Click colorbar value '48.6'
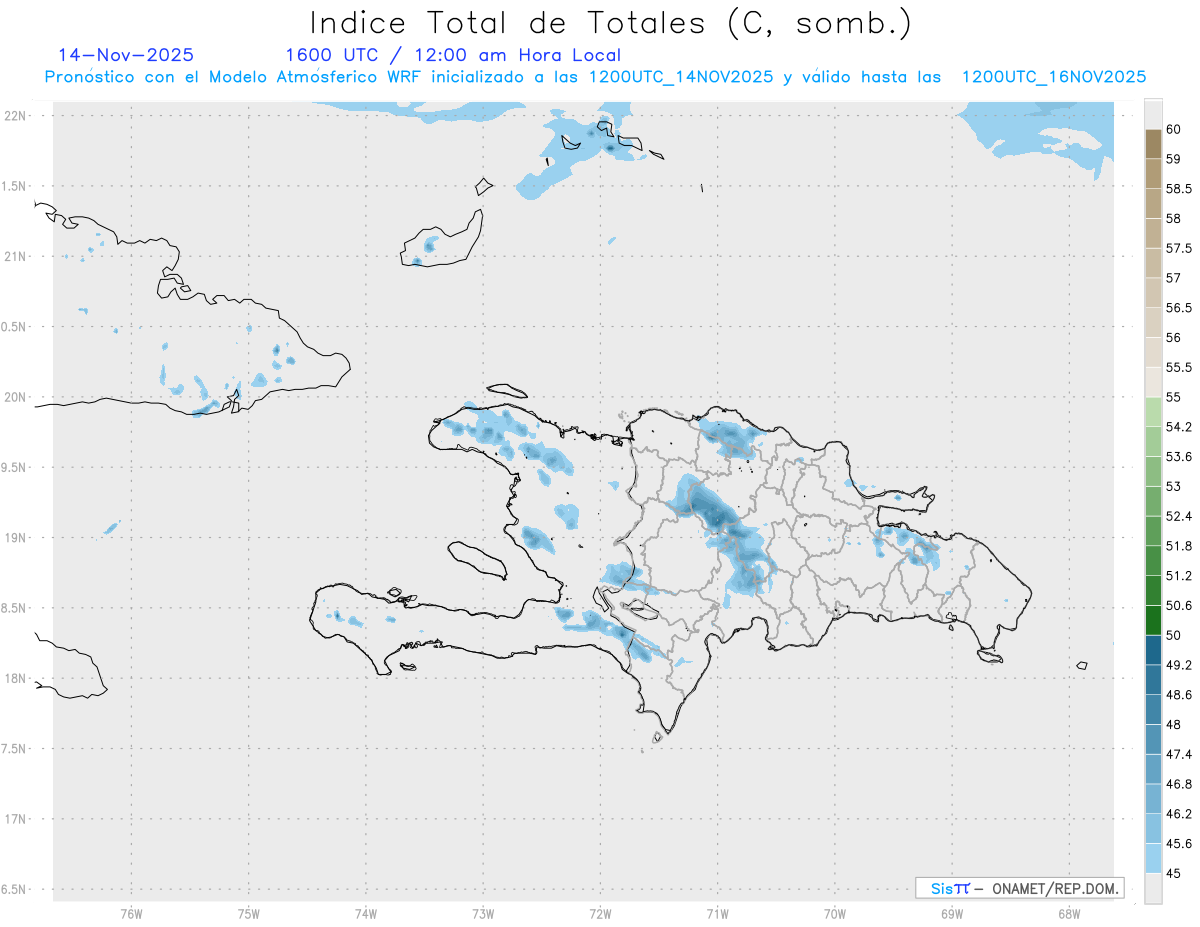 (x=1179, y=695)
